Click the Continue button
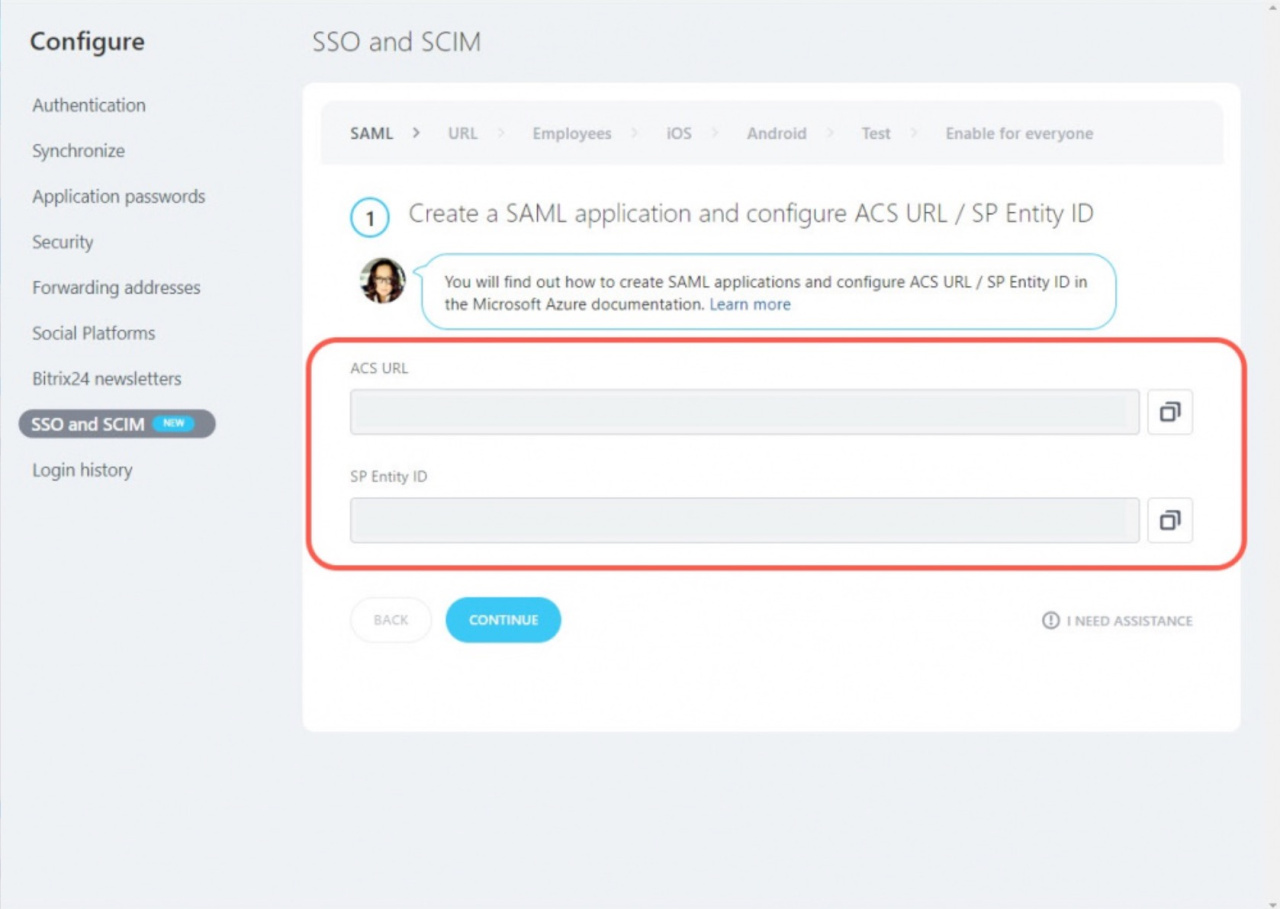The image size is (1280, 909). [x=503, y=620]
